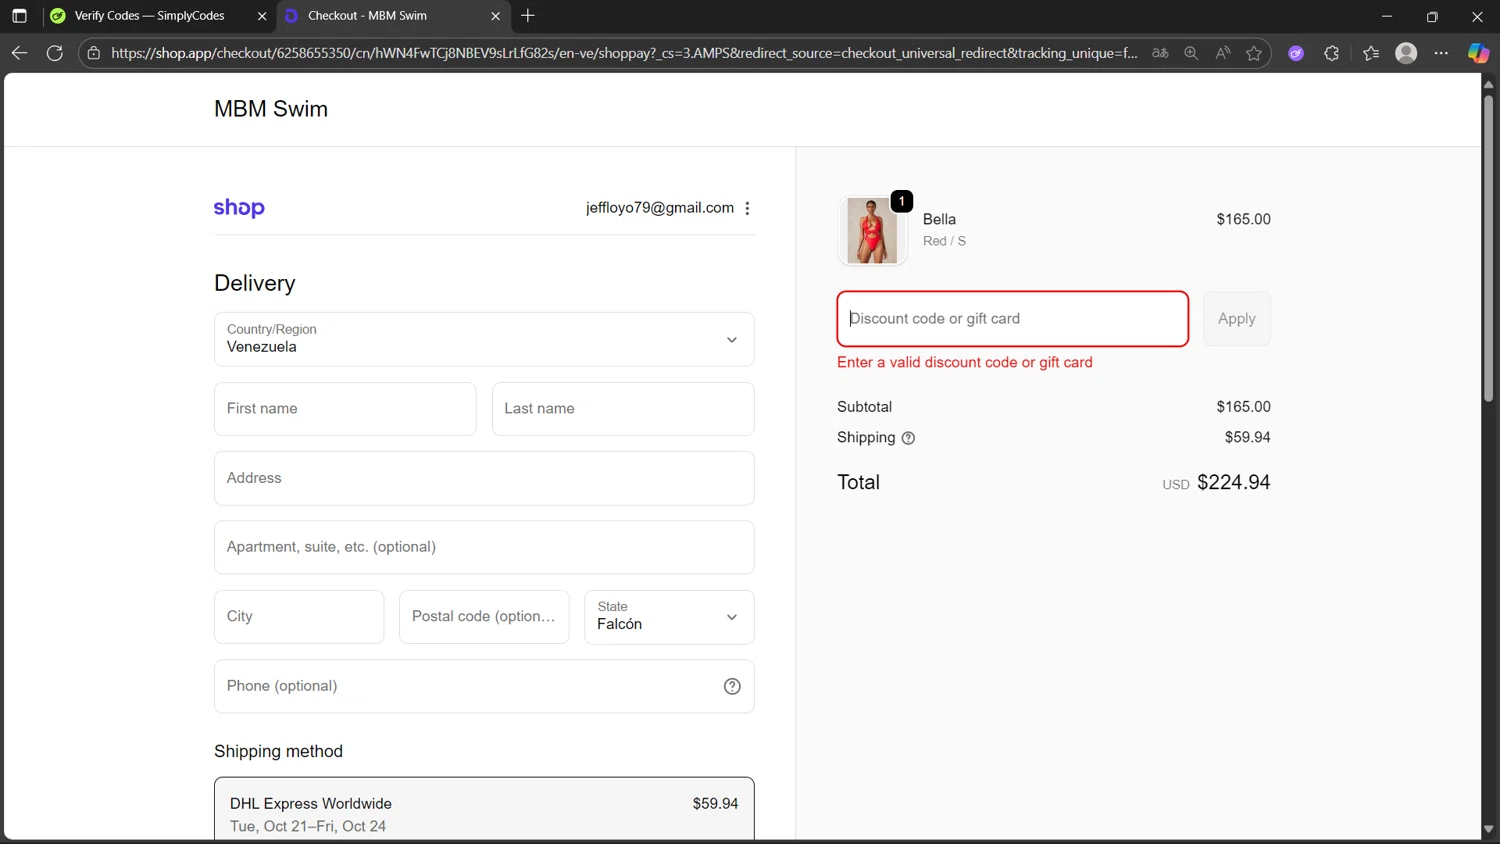
Task: Go back using browser back arrow
Action: click(19, 53)
